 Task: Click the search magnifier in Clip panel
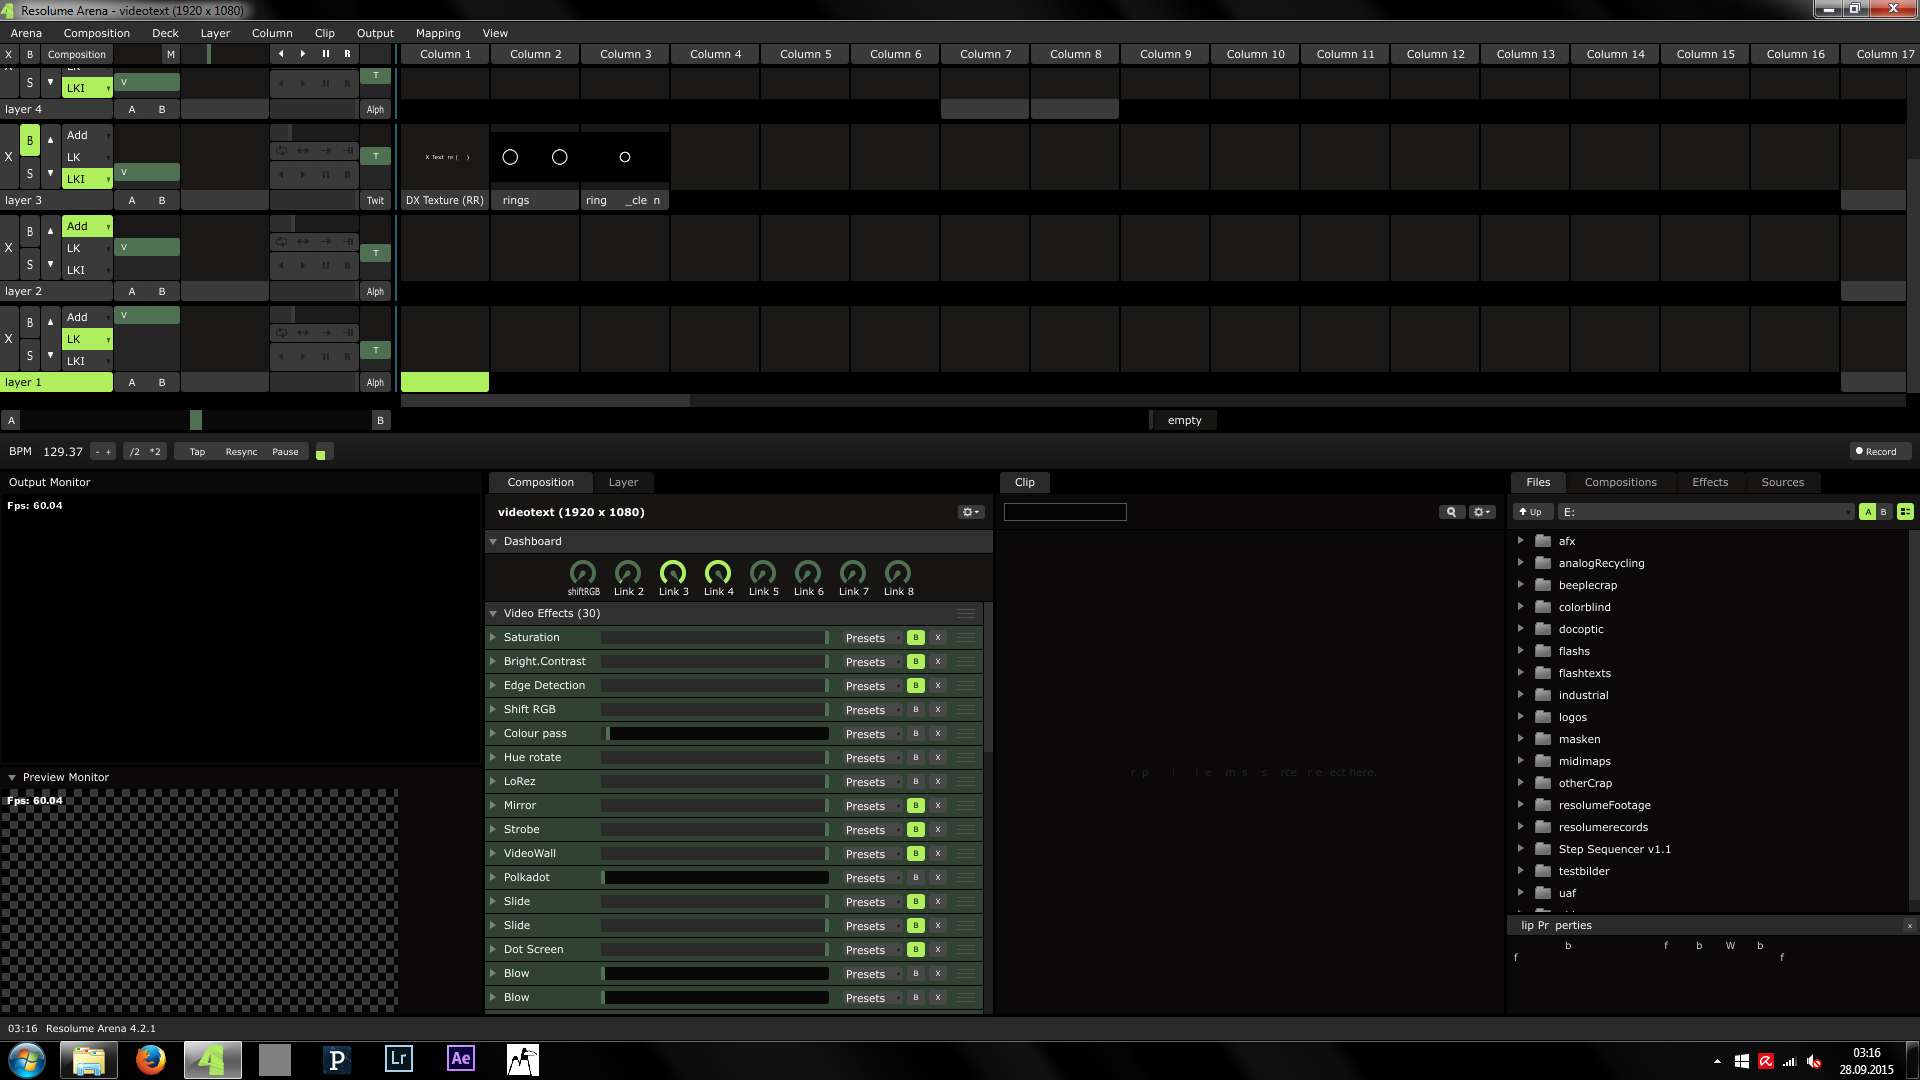1451,512
